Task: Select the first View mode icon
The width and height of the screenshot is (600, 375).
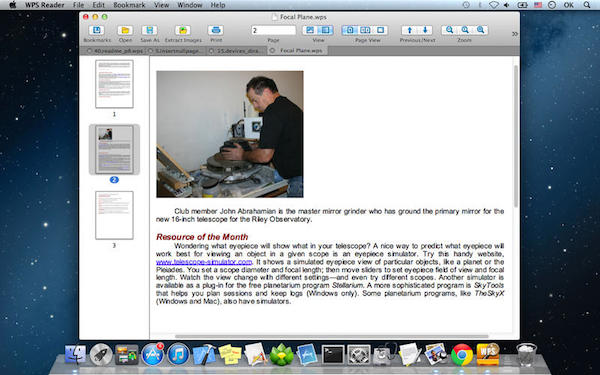Action: [310, 30]
